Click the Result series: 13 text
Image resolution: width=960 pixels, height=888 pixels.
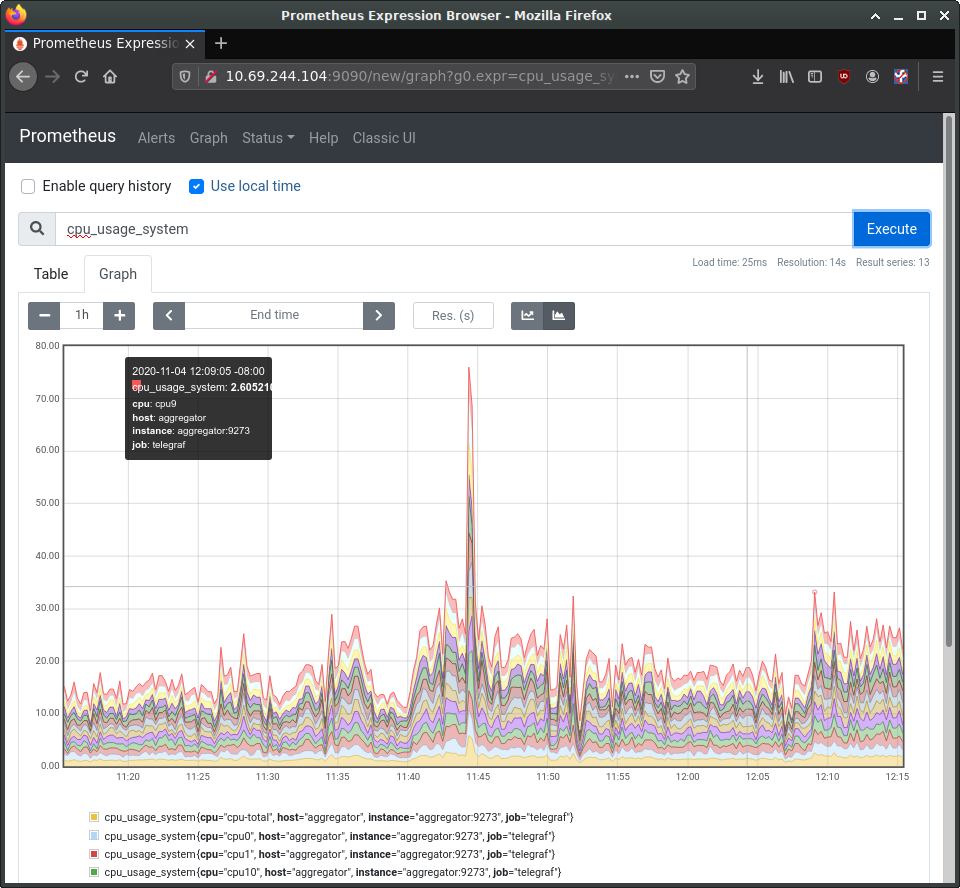click(x=892, y=262)
